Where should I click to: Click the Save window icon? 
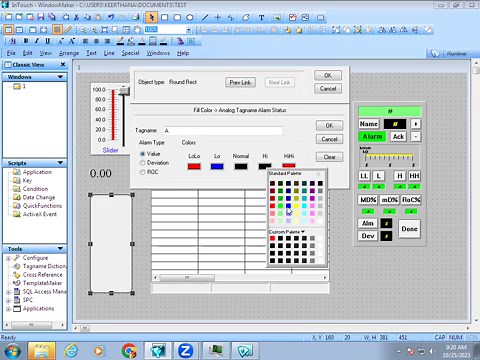pos(41,17)
